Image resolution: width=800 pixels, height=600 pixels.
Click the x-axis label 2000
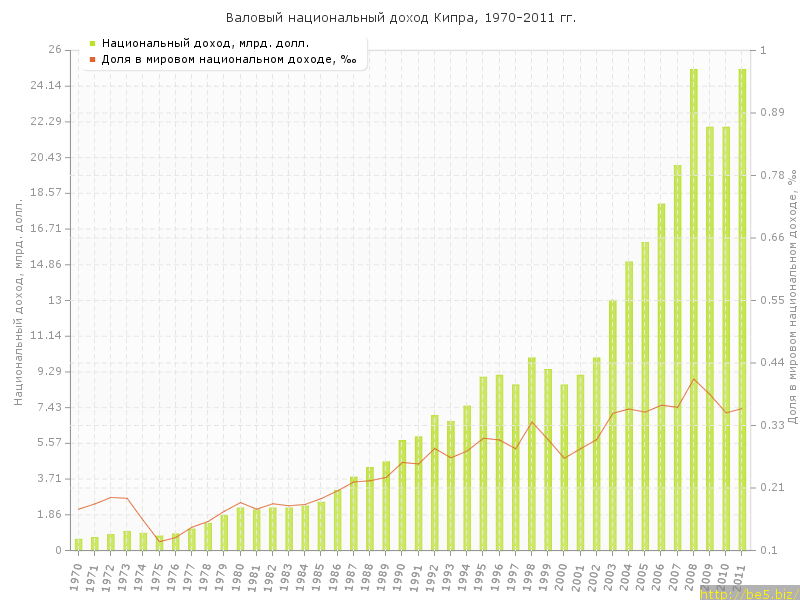click(562, 574)
